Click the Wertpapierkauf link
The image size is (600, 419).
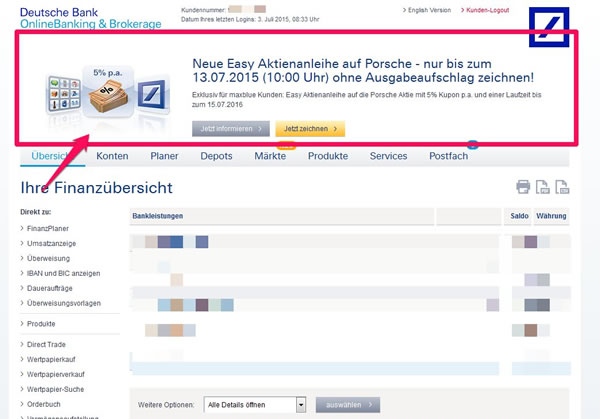point(51,359)
